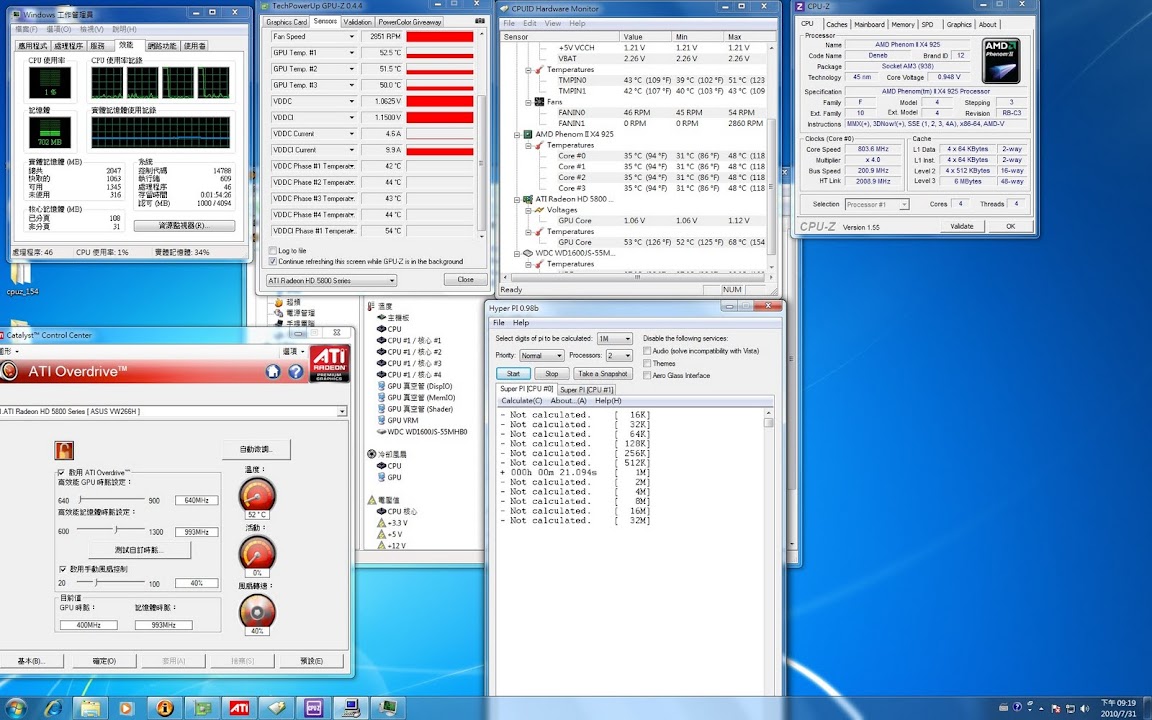Click Stop button in Hyper PI
The height and width of the screenshot is (720, 1152).
[x=552, y=374]
